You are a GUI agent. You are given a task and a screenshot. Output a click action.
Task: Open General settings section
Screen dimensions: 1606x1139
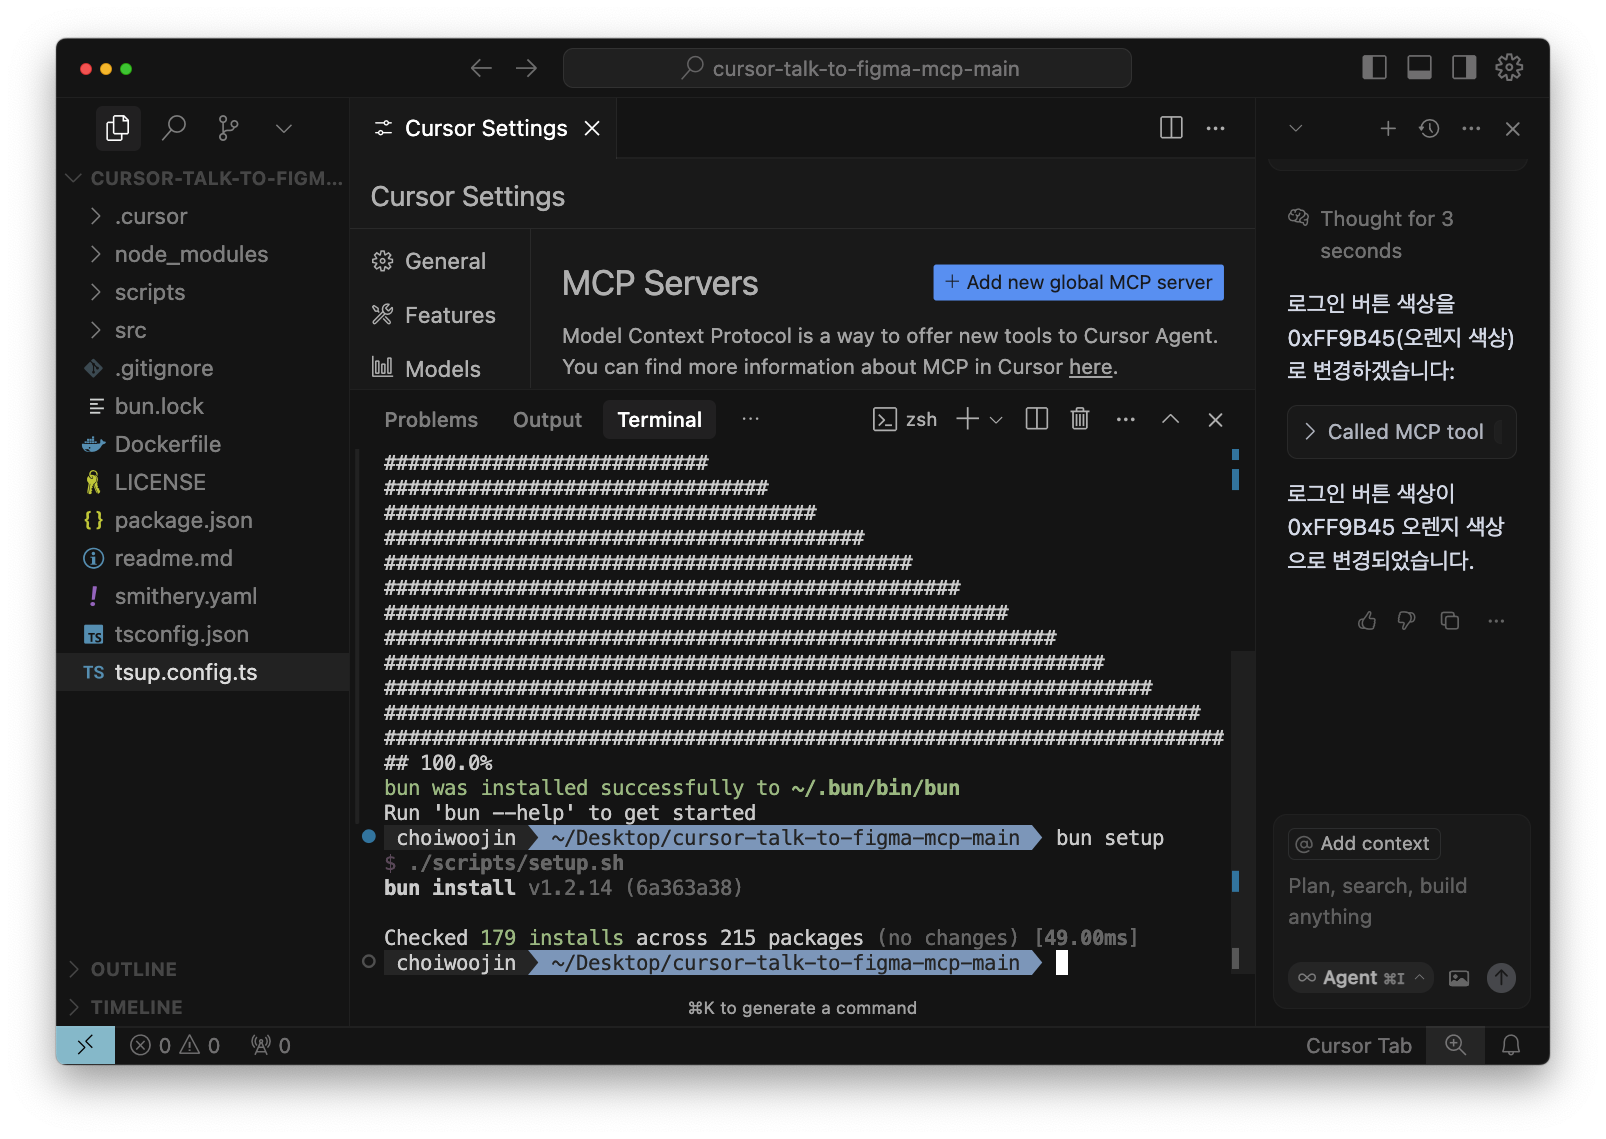pos(429,261)
